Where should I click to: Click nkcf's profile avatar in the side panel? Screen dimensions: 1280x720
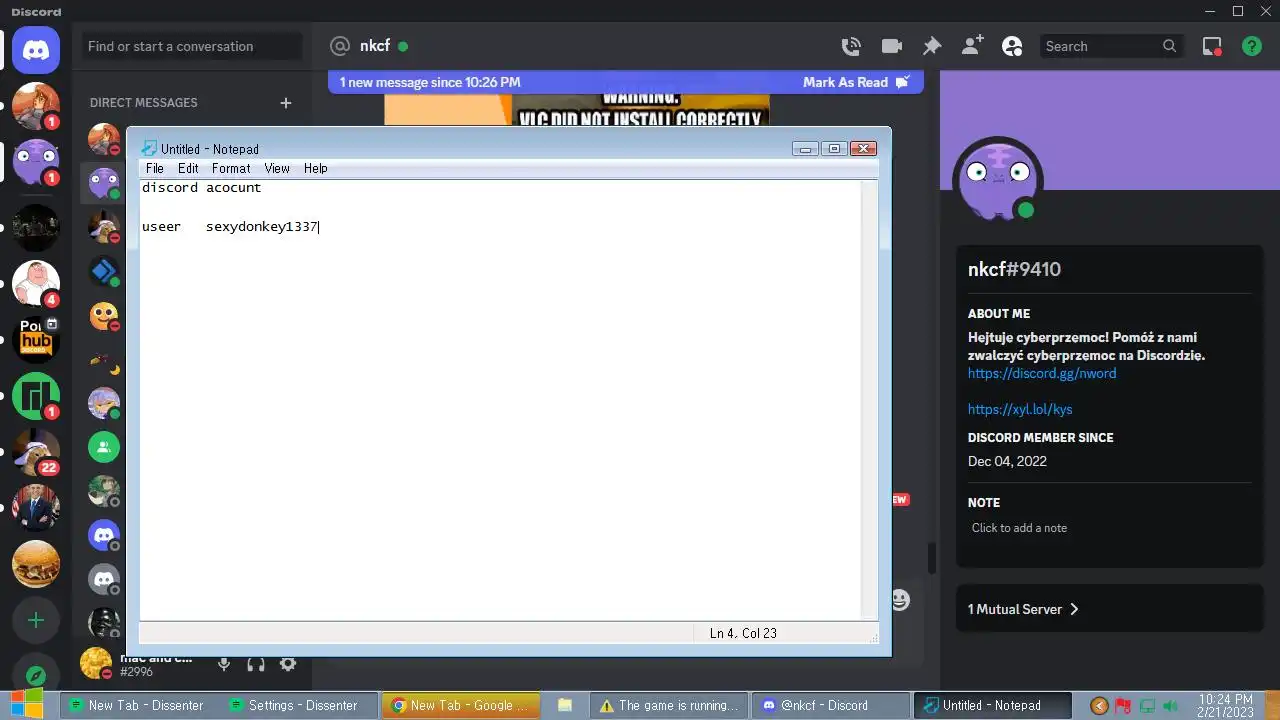(998, 181)
